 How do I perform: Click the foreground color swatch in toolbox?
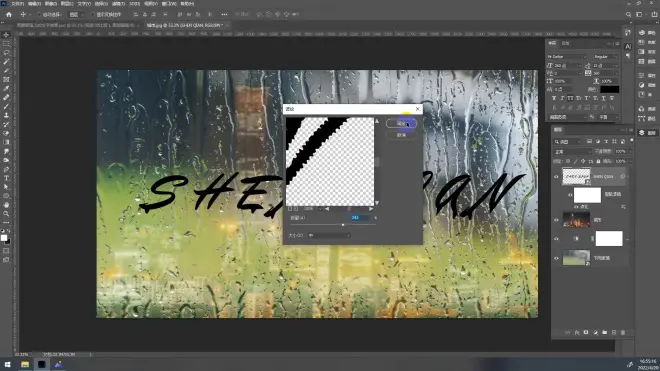(4, 238)
